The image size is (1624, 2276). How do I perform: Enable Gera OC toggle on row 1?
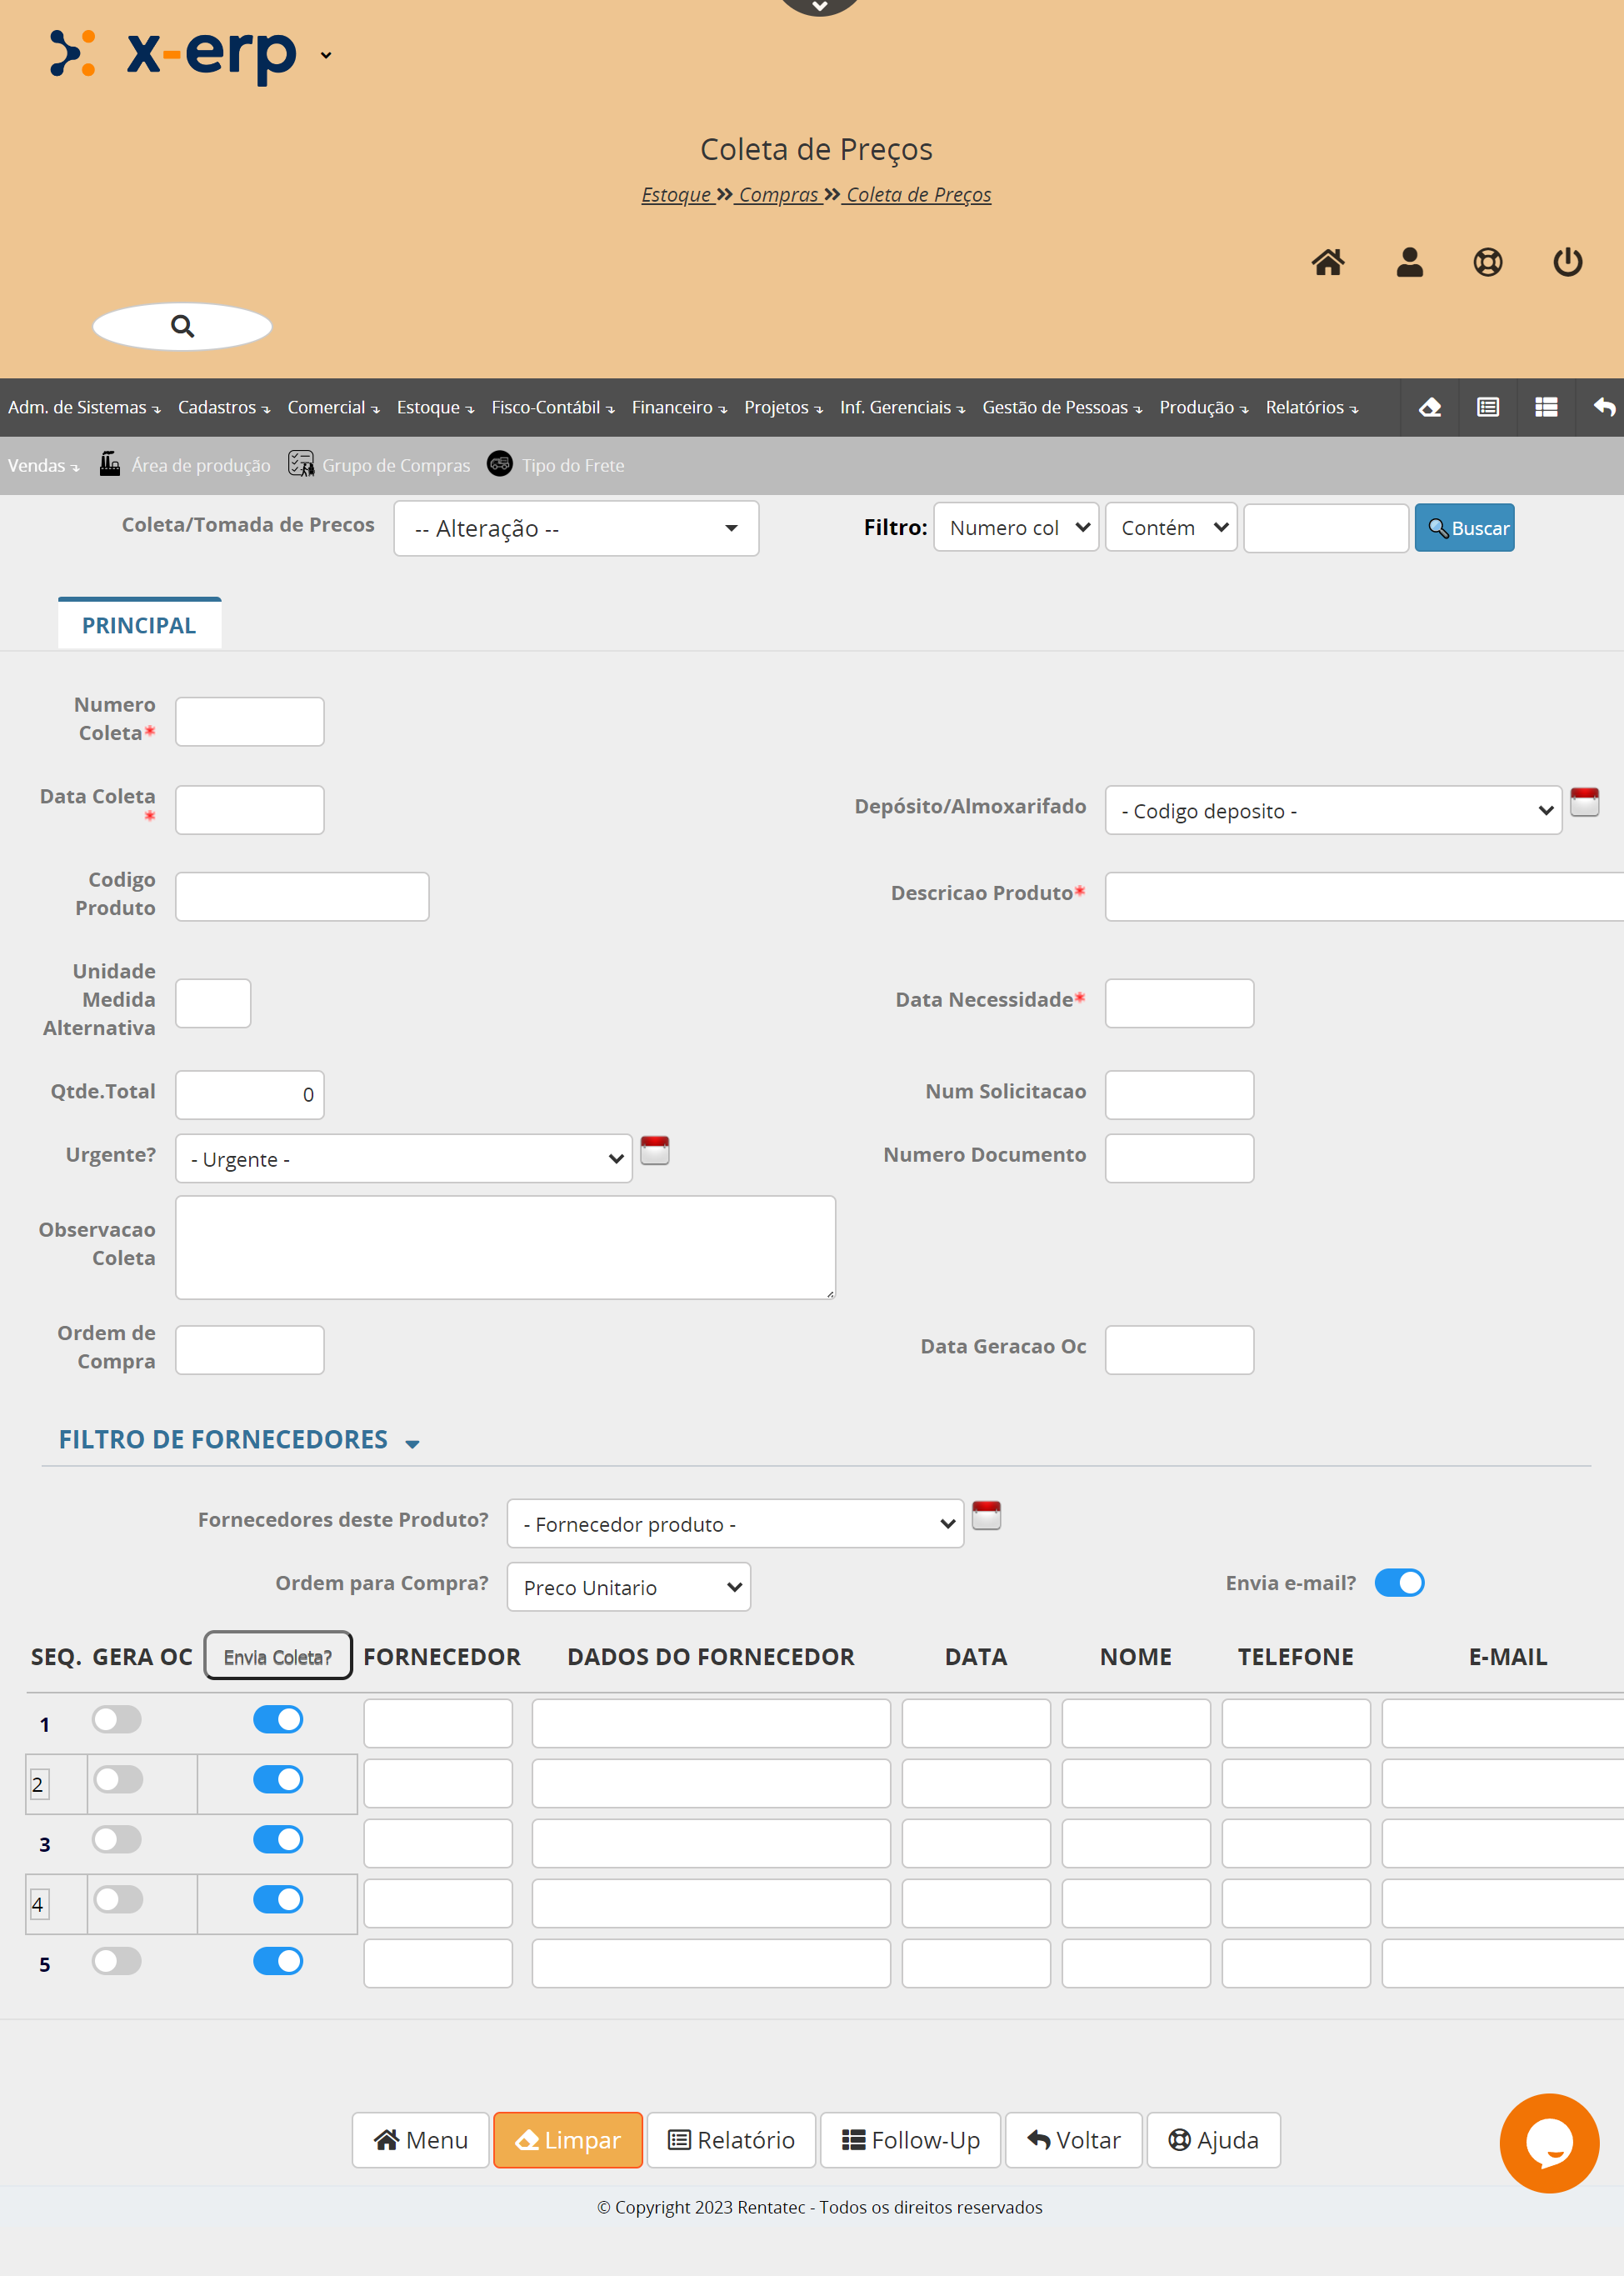point(117,1720)
